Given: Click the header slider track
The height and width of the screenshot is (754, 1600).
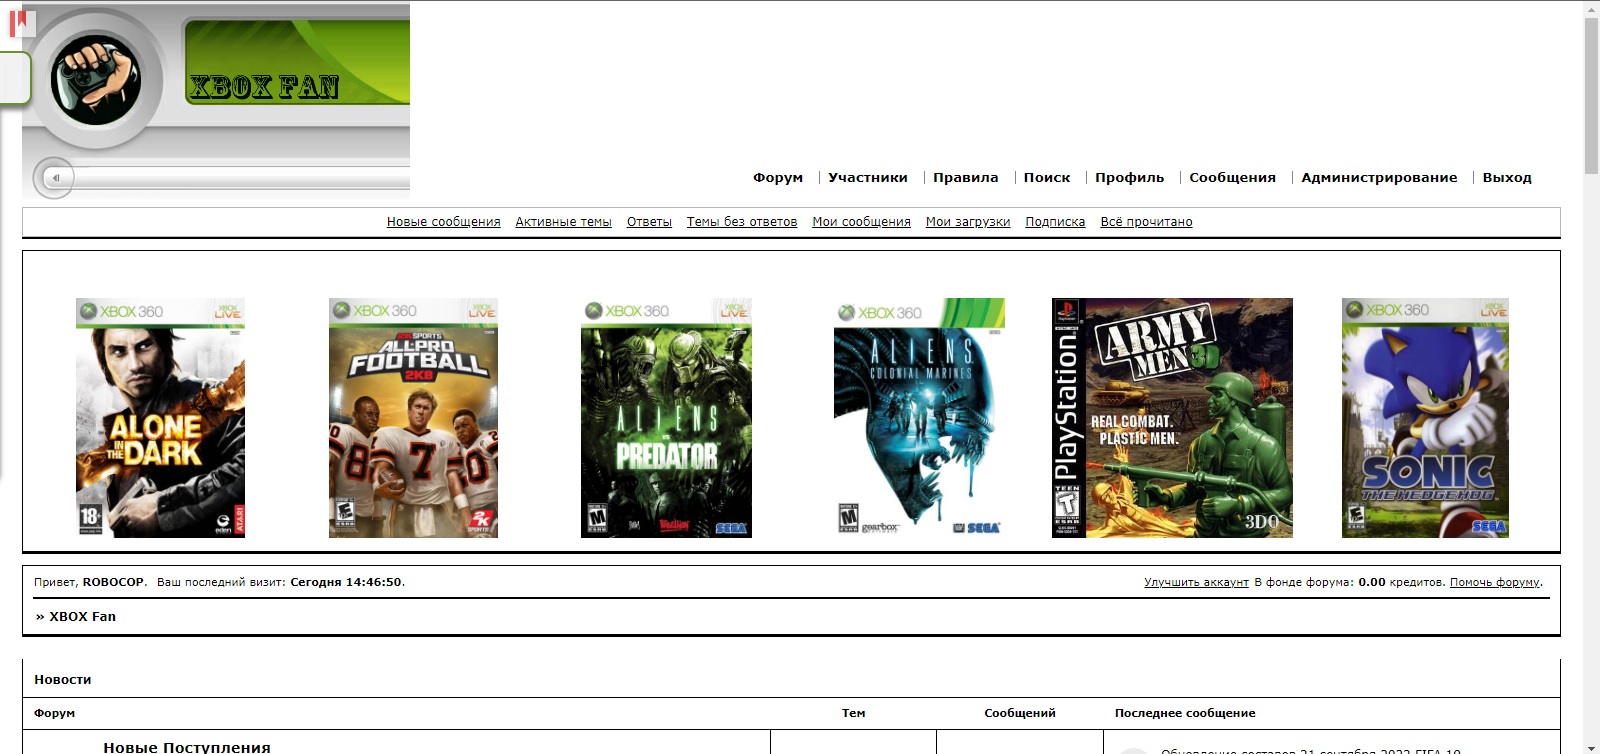Looking at the screenshot, I should coord(242,179).
